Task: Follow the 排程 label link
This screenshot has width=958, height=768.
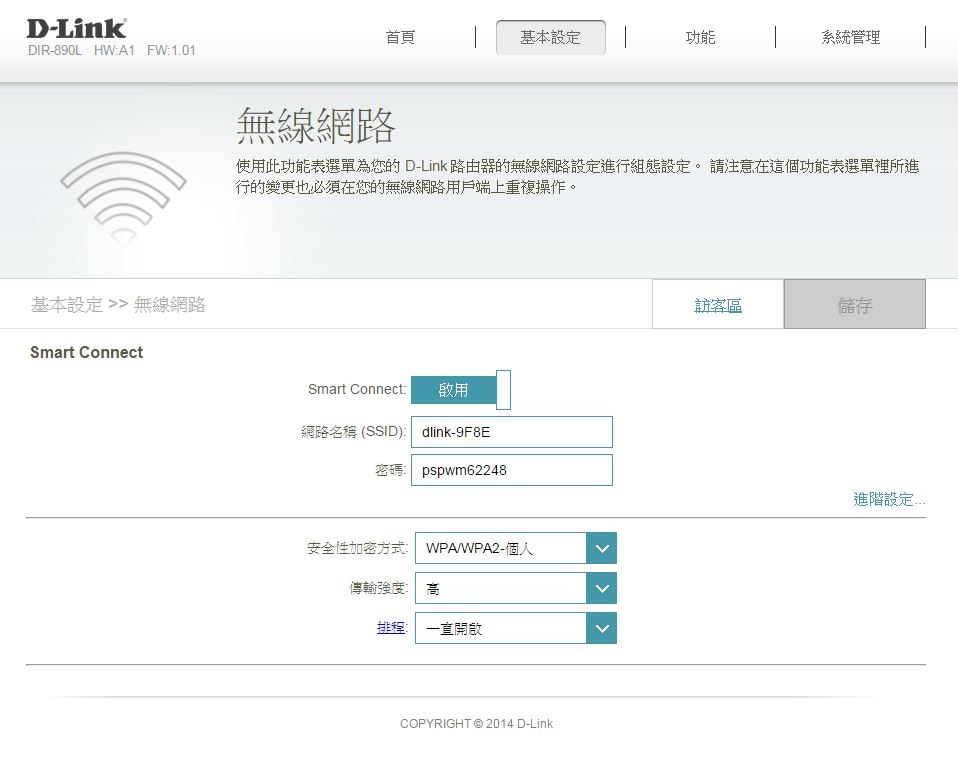Action: click(390, 628)
